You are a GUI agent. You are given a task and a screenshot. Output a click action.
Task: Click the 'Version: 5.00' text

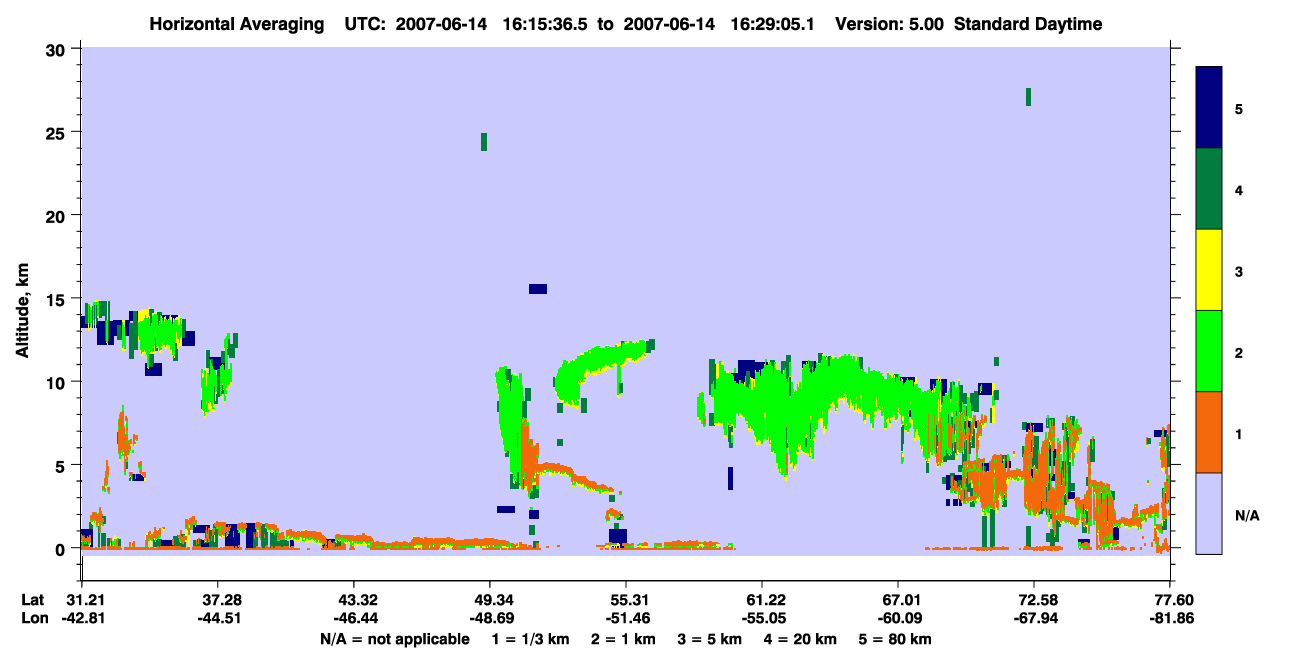point(891,24)
